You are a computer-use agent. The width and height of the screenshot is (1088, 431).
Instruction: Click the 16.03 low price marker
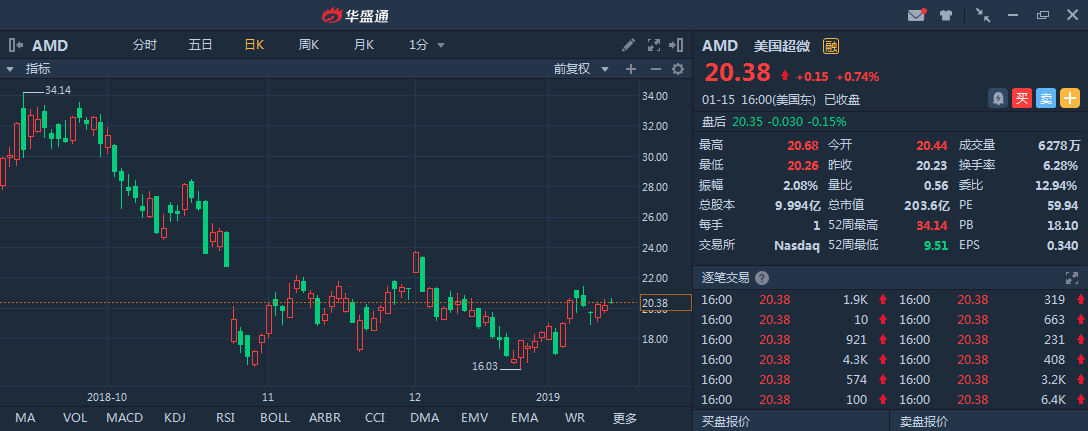point(485,366)
